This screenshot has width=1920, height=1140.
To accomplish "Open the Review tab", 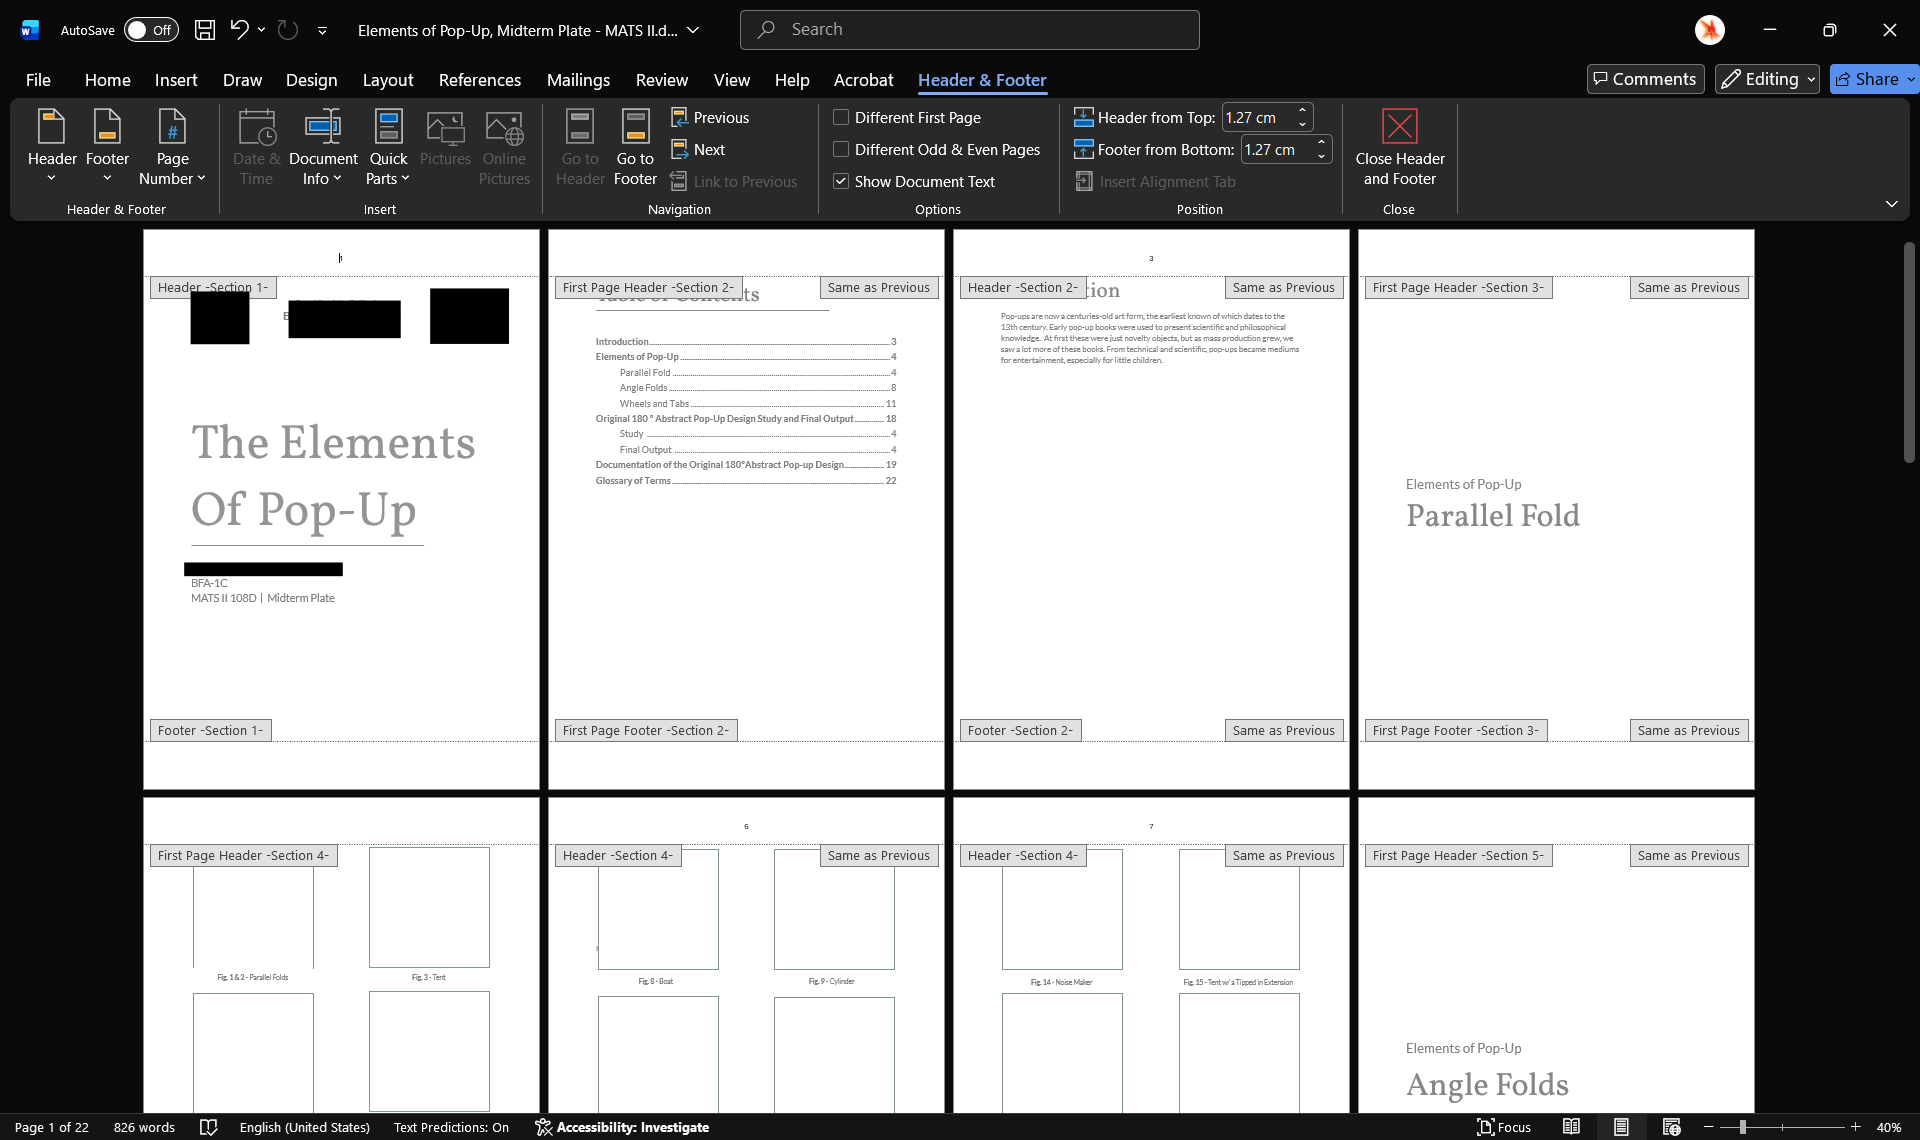I will pyautogui.click(x=661, y=80).
